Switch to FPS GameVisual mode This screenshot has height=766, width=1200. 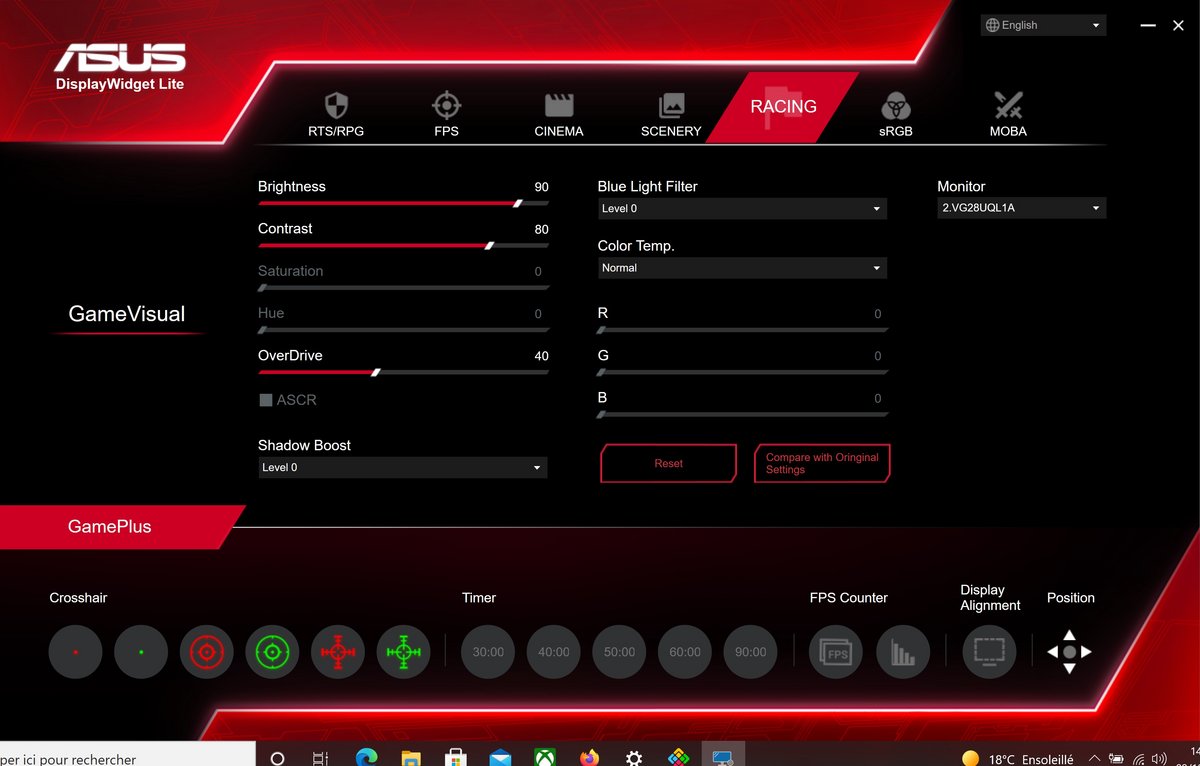446,114
